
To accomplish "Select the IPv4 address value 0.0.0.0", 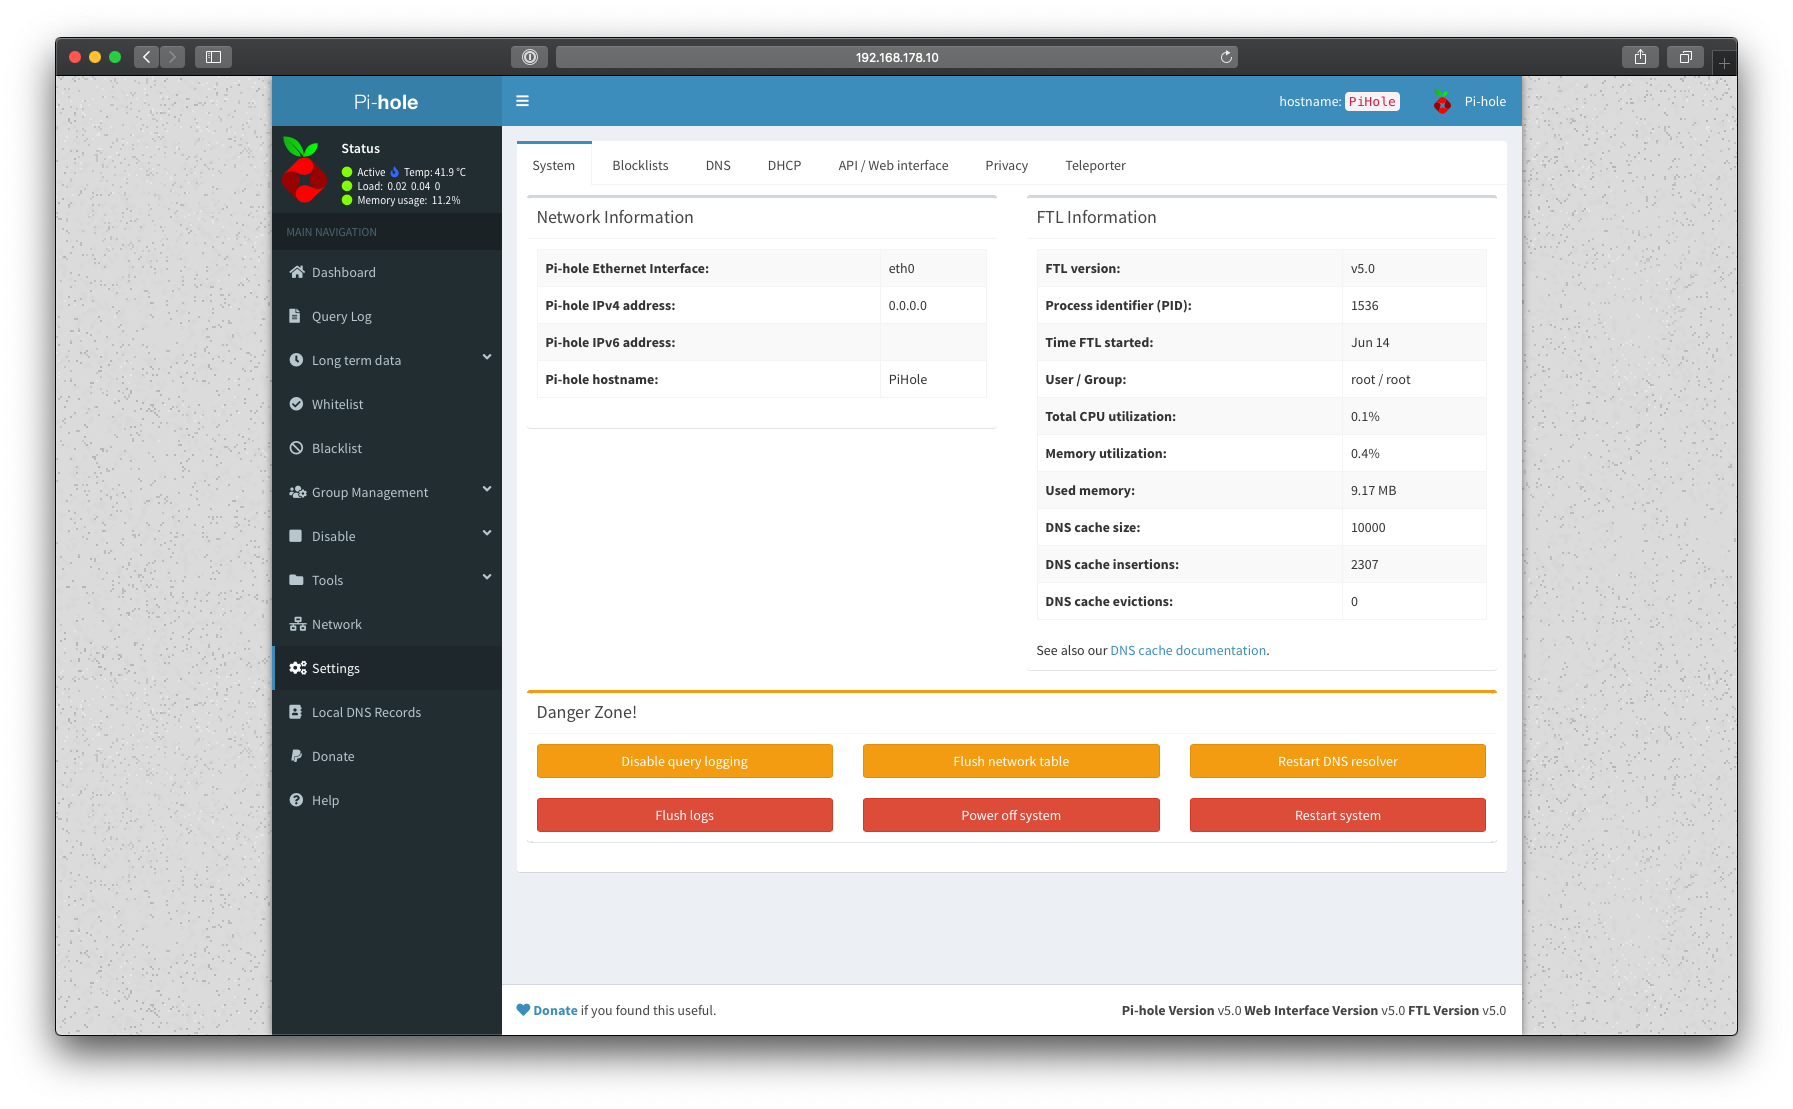I will click(907, 305).
